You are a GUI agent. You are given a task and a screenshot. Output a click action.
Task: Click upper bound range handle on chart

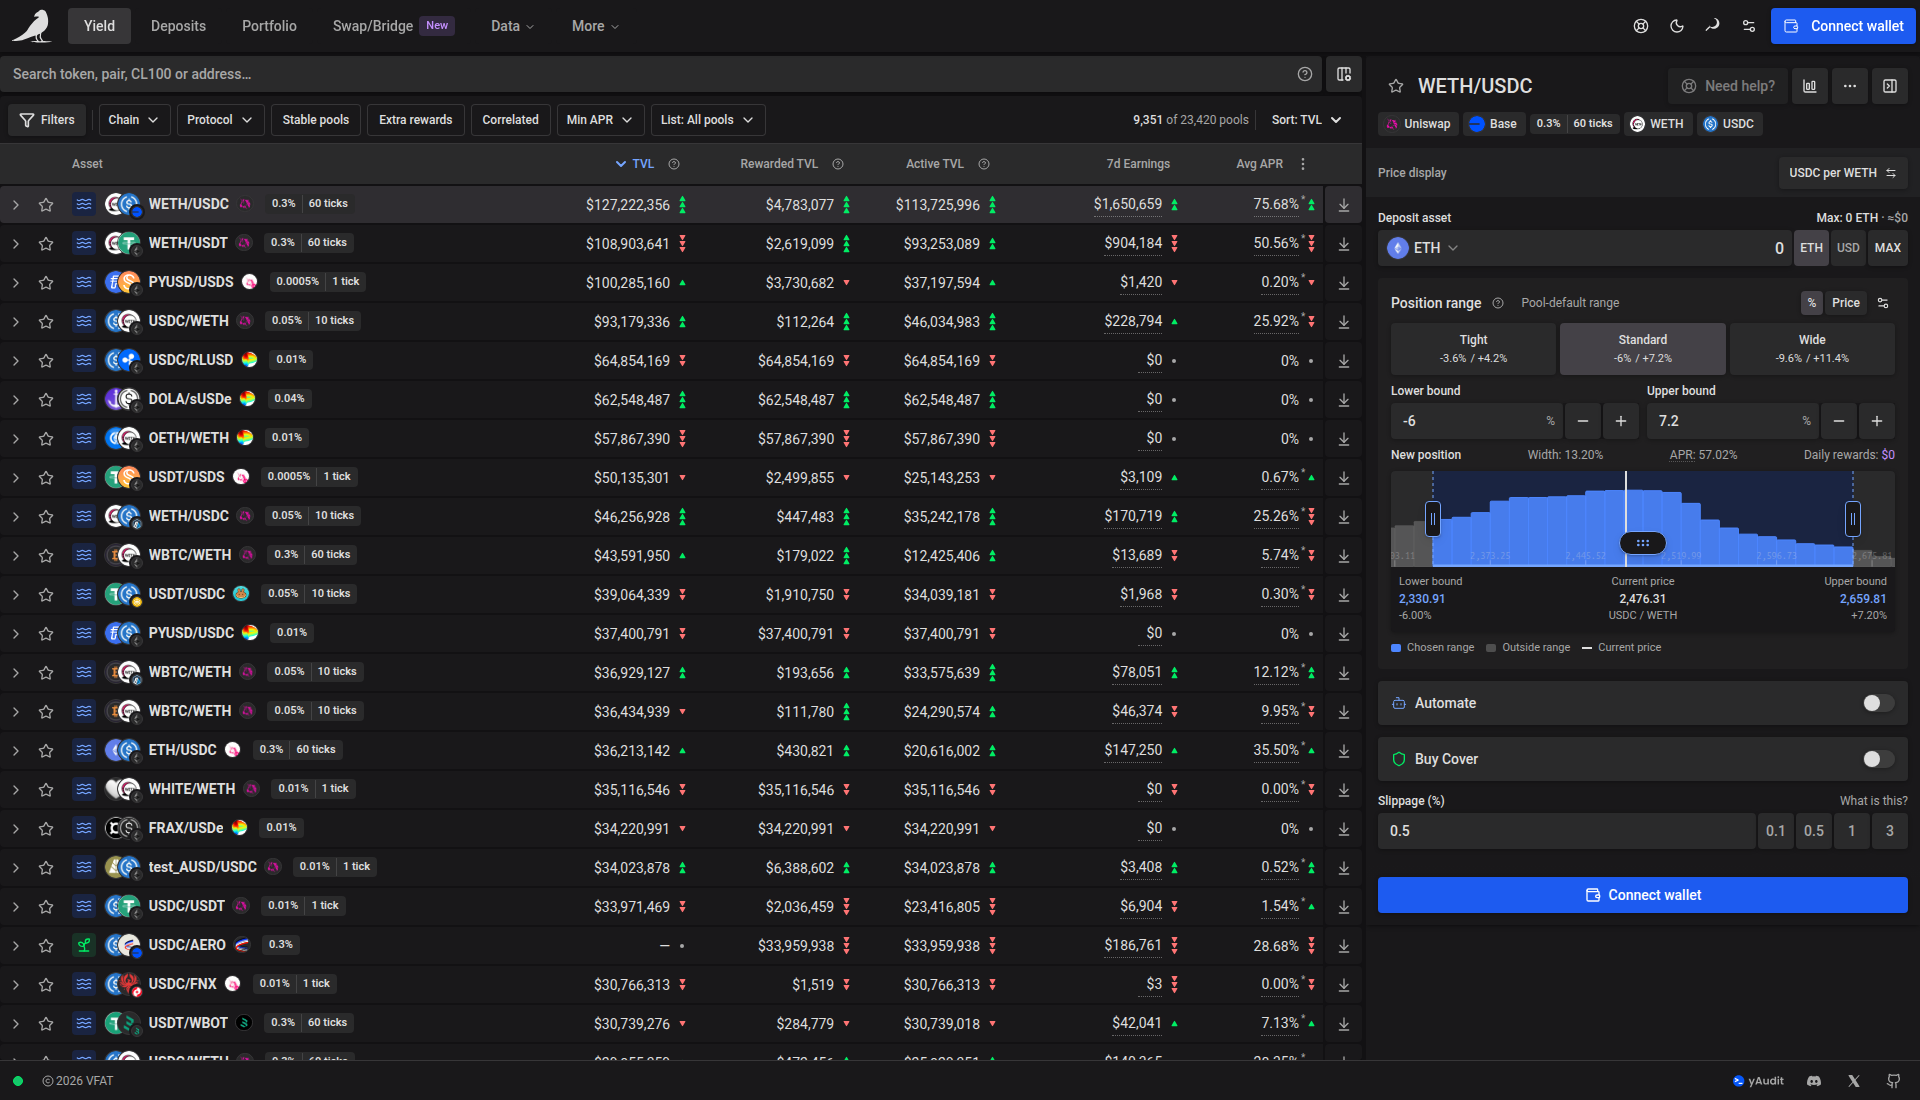click(x=1853, y=519)
